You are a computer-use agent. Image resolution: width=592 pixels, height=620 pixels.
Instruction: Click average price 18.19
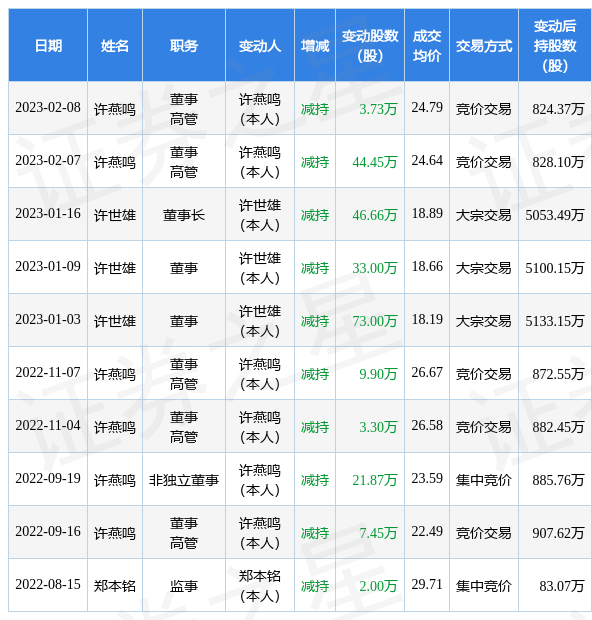(427, 319)
